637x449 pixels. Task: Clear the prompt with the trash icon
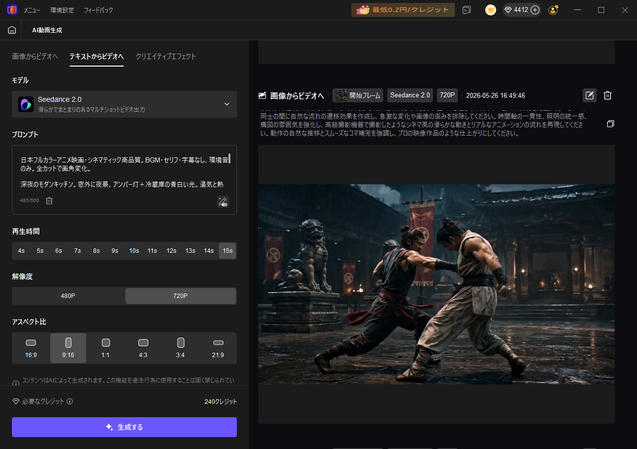click(x=49, y=201)
